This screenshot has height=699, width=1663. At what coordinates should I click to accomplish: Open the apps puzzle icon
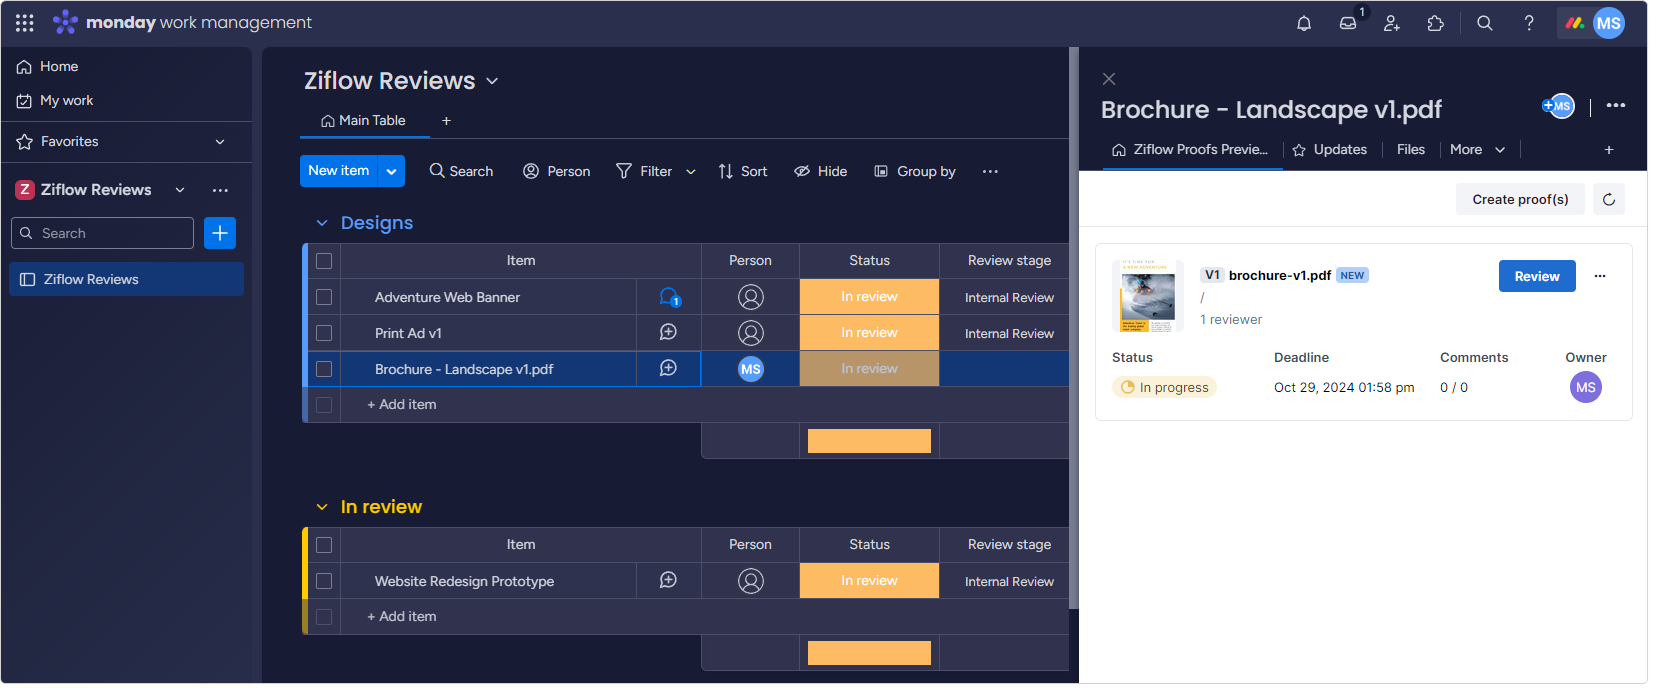[1436, 23]
